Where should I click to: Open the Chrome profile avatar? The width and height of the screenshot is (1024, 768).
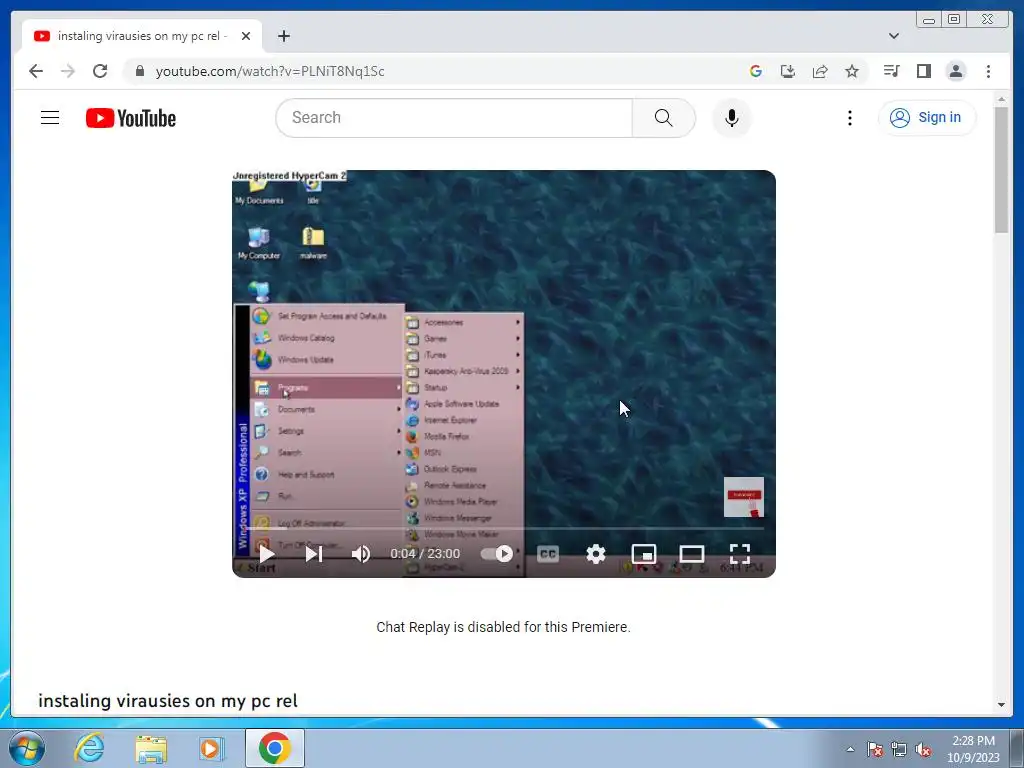click(x=956, y=71)
